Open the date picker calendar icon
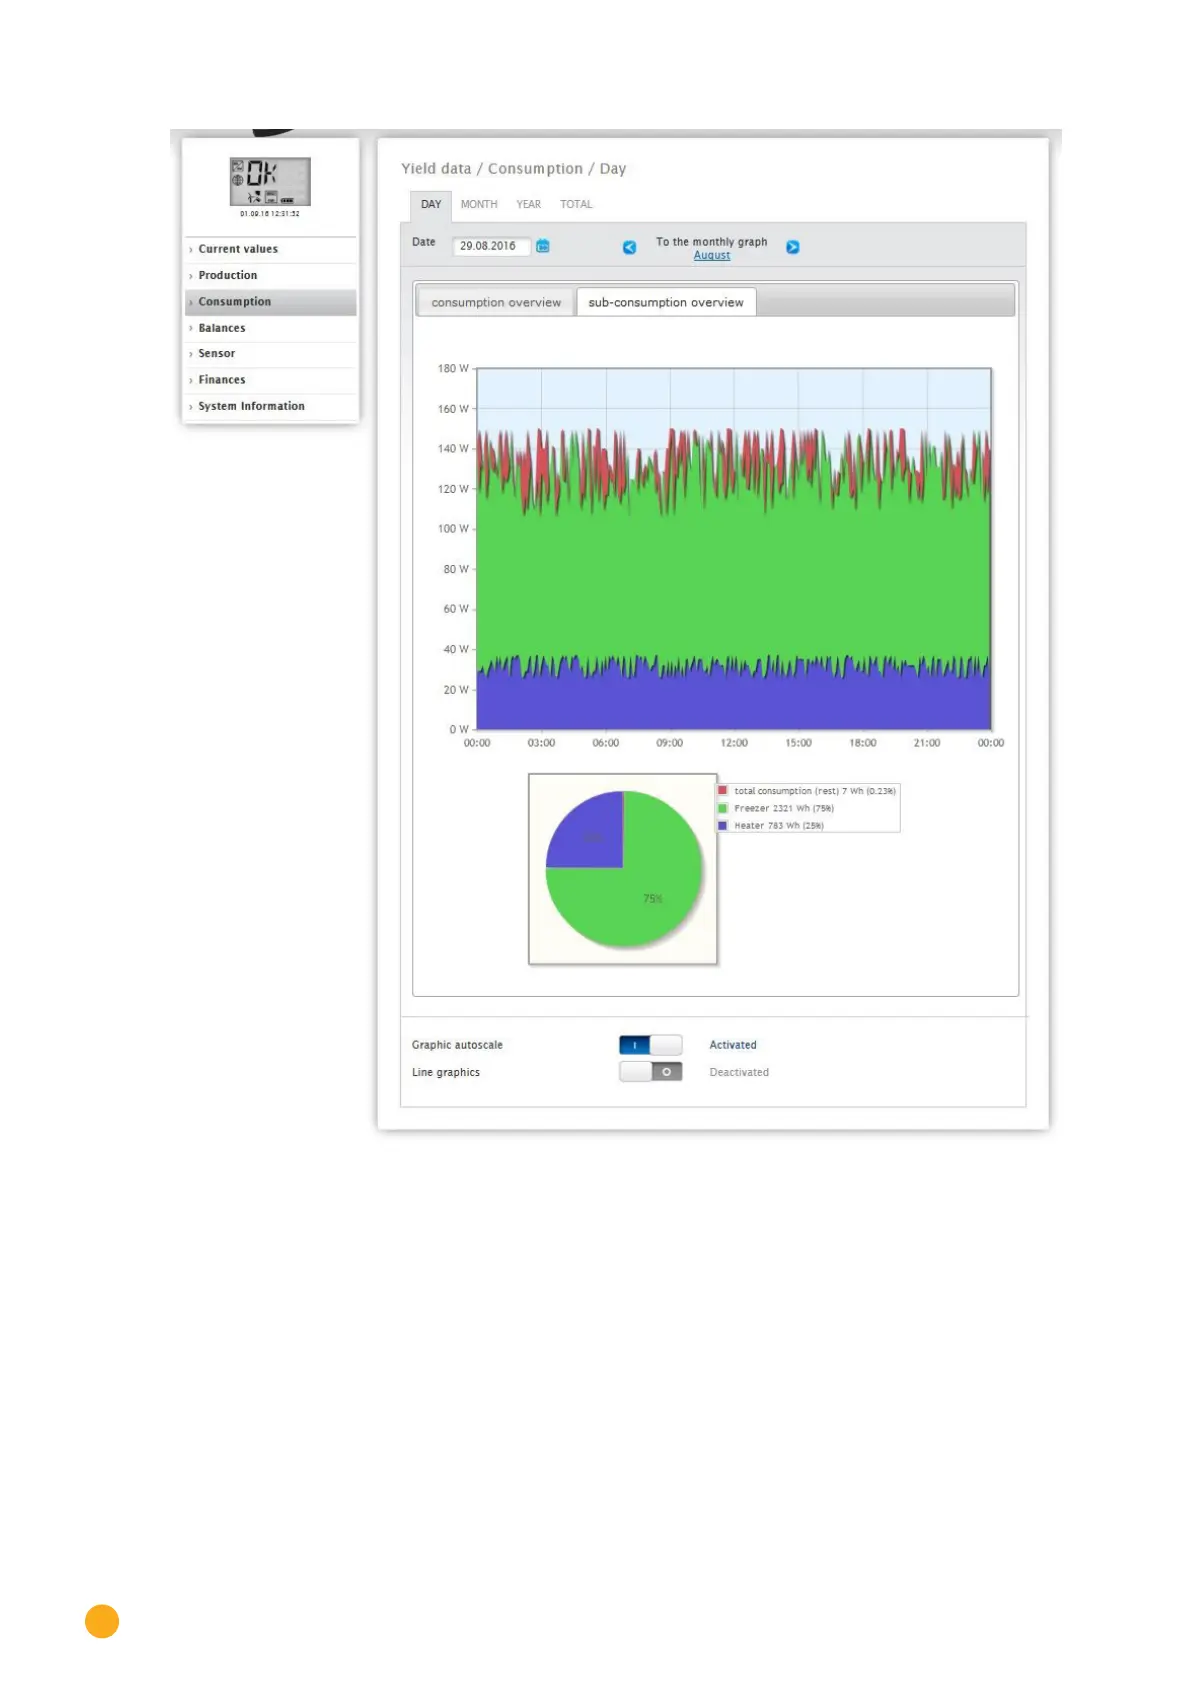The image size is (1191, 1684). click(543, 246)
